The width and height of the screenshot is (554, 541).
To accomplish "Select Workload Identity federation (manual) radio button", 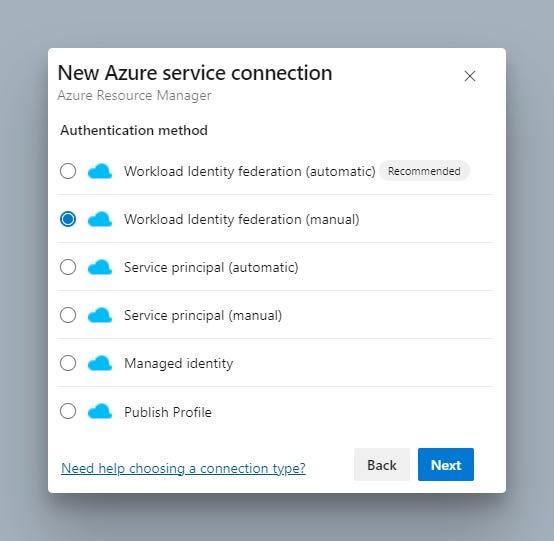I will pos(68,219).
